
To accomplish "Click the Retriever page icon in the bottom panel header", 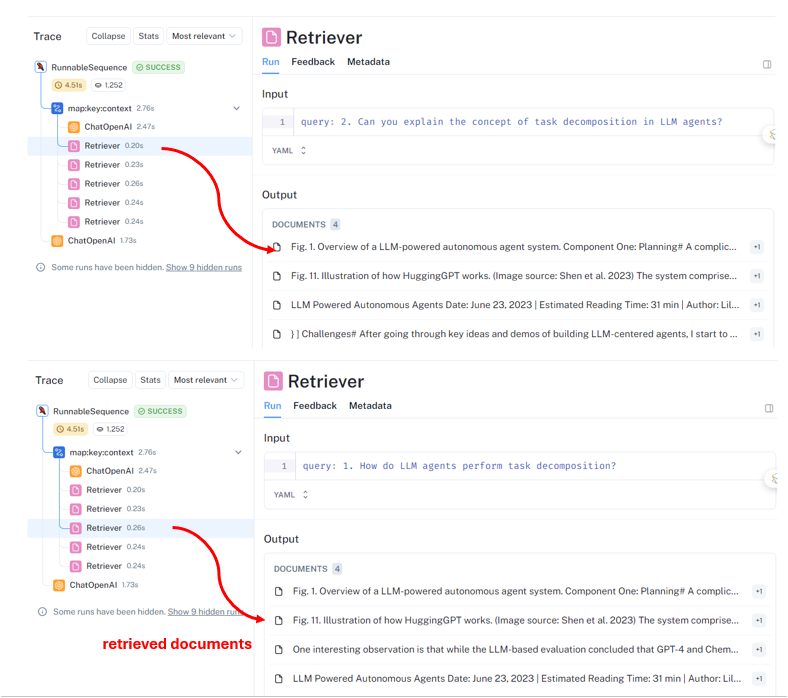I will 273,381.
